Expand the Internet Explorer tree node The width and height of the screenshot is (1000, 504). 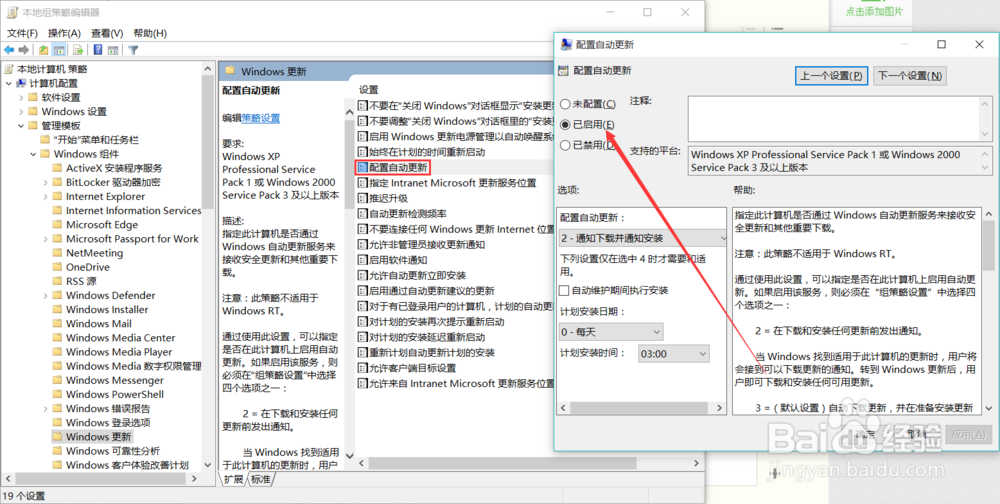click(x=45, y=196)
